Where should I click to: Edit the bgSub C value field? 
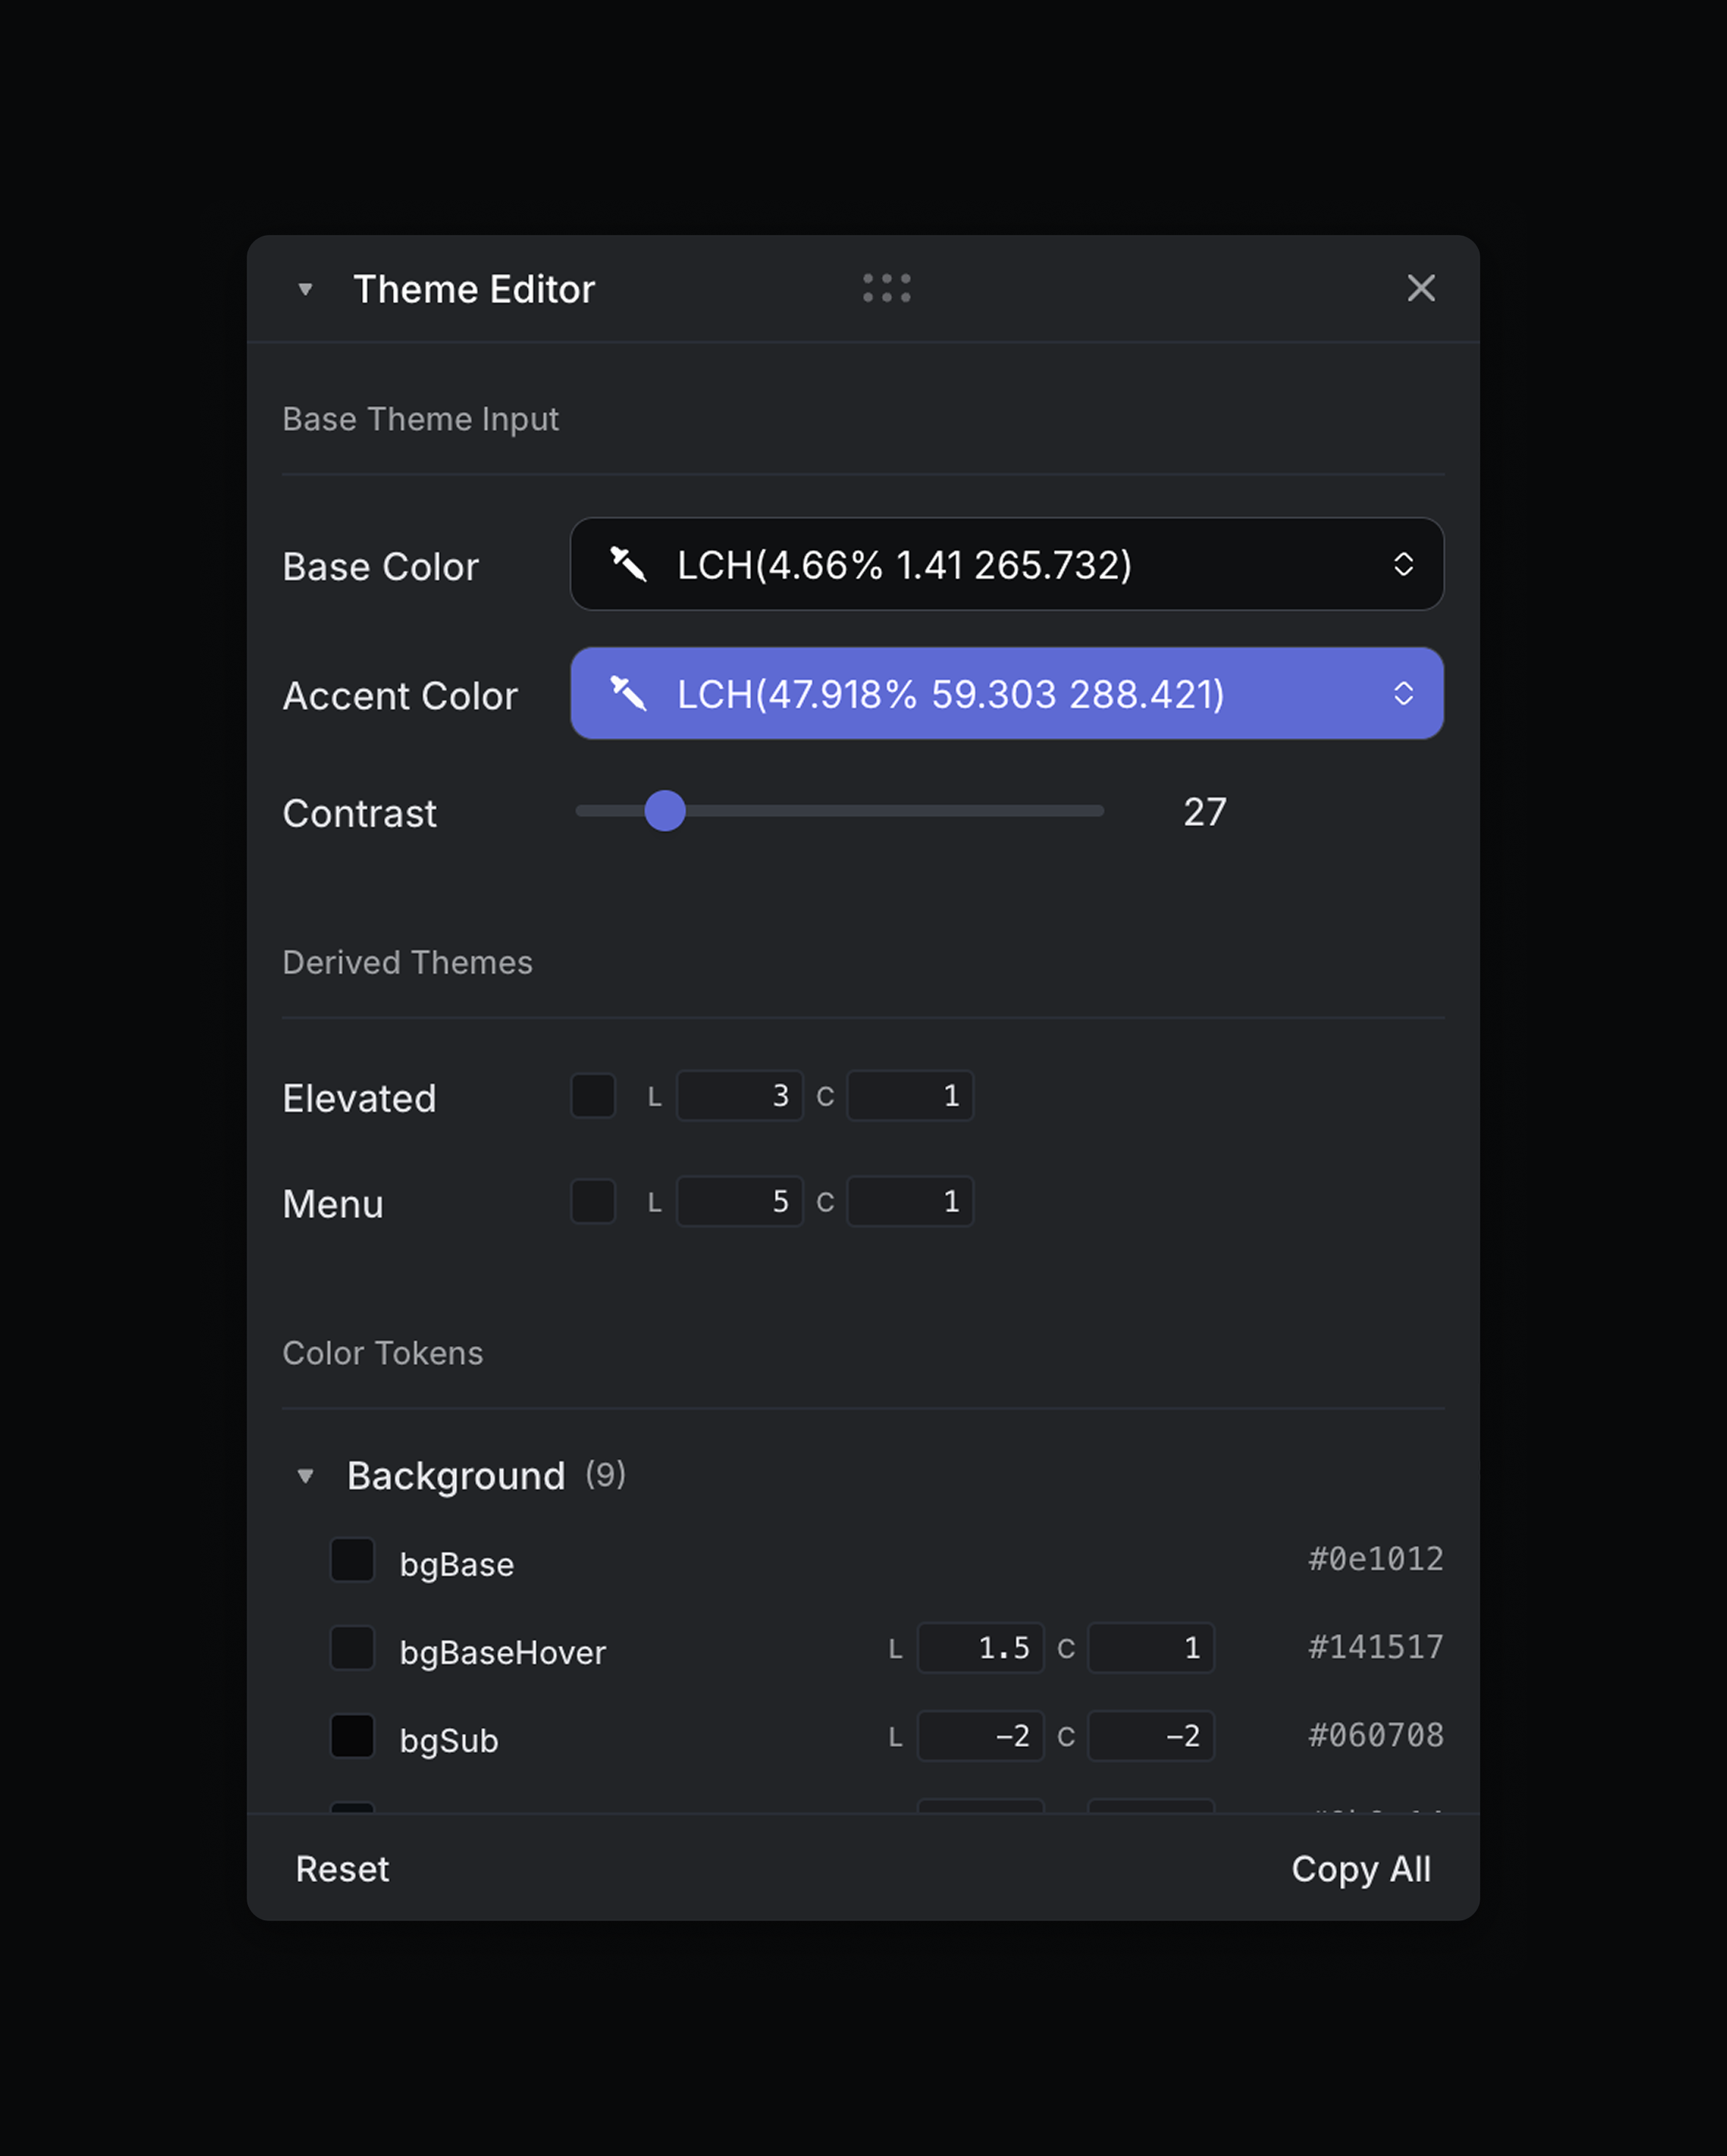click(1151, 1736)
